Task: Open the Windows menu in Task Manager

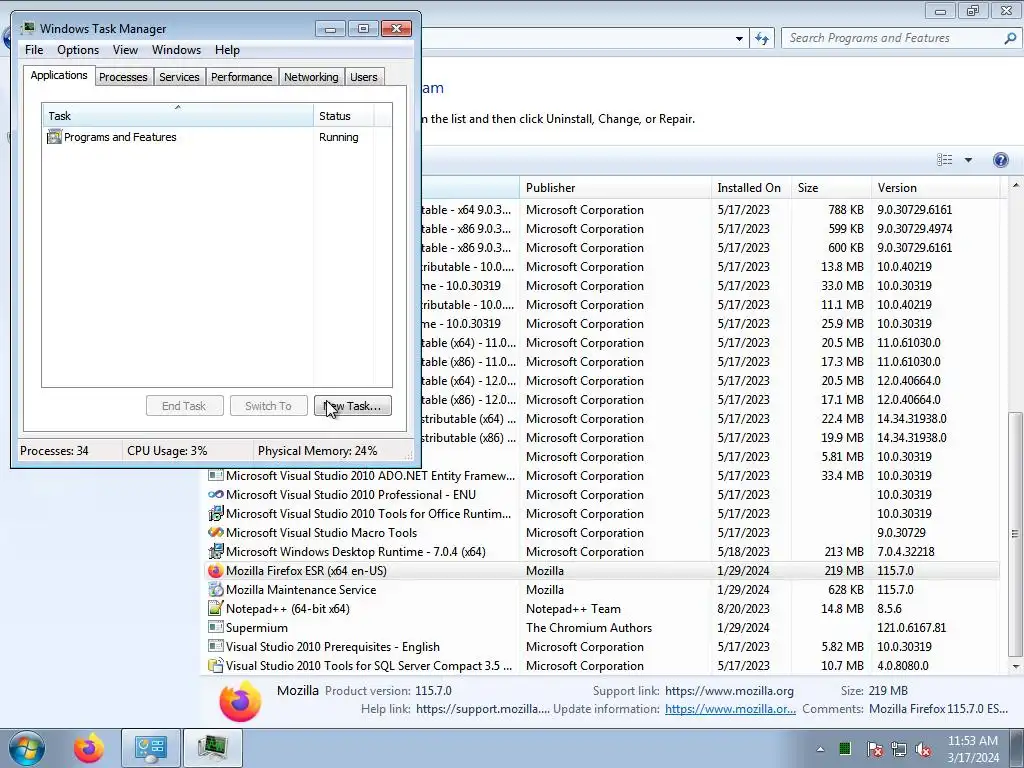Action: tap(176, 50)
